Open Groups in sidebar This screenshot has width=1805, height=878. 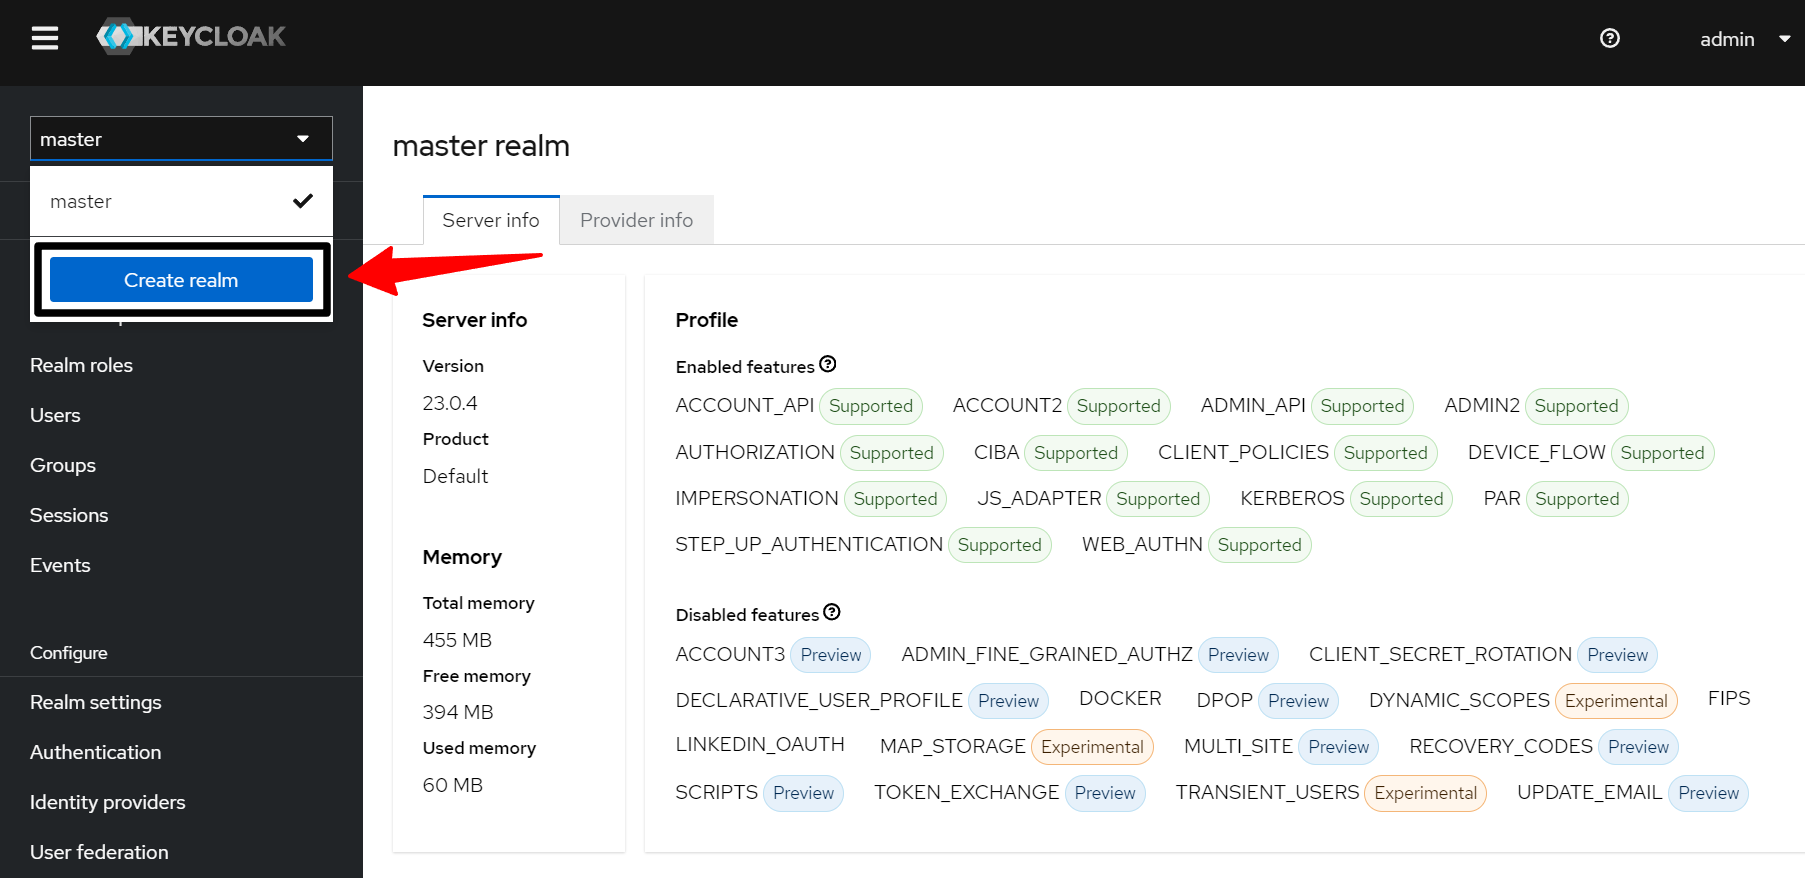click(x=63, y=465)
